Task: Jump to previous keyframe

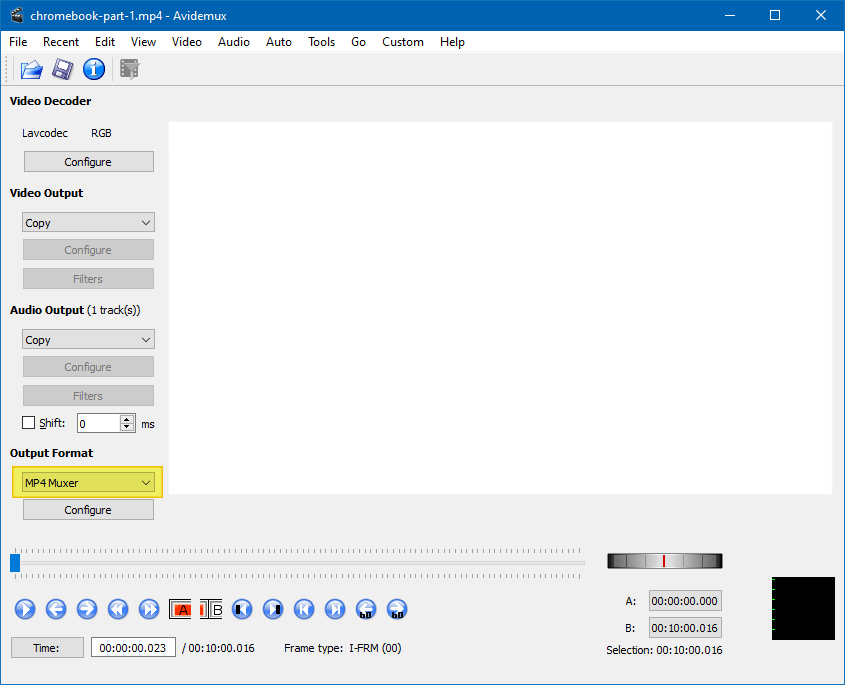Action: point(118,610)
